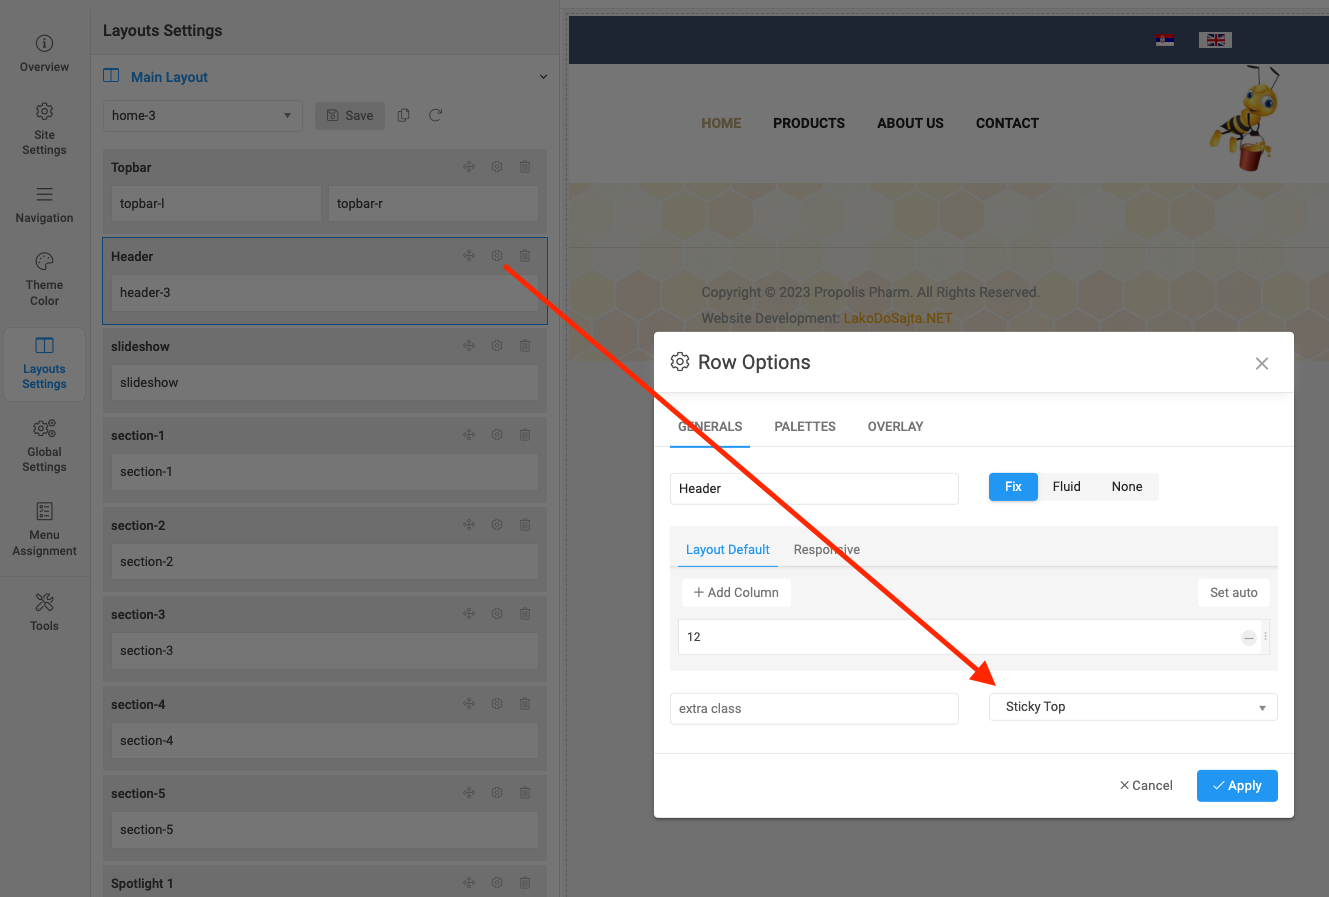Delete the slideshow row
This screenshot has width=1329, height=897.
point(525,346)
